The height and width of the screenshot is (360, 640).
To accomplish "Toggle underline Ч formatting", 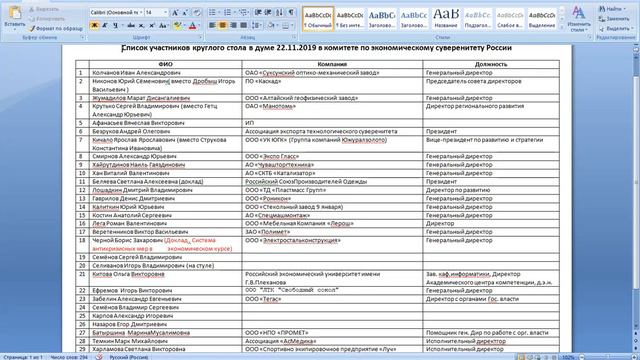I will [x=116, y=25].
